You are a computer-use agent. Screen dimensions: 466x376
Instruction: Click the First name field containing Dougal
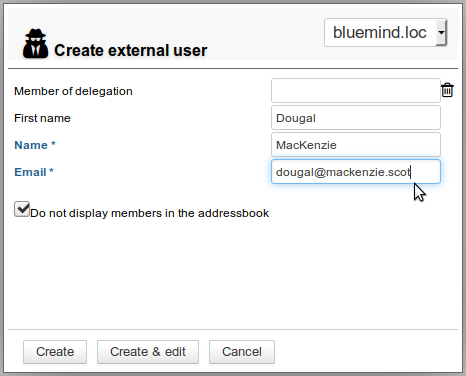pos(356,118)
